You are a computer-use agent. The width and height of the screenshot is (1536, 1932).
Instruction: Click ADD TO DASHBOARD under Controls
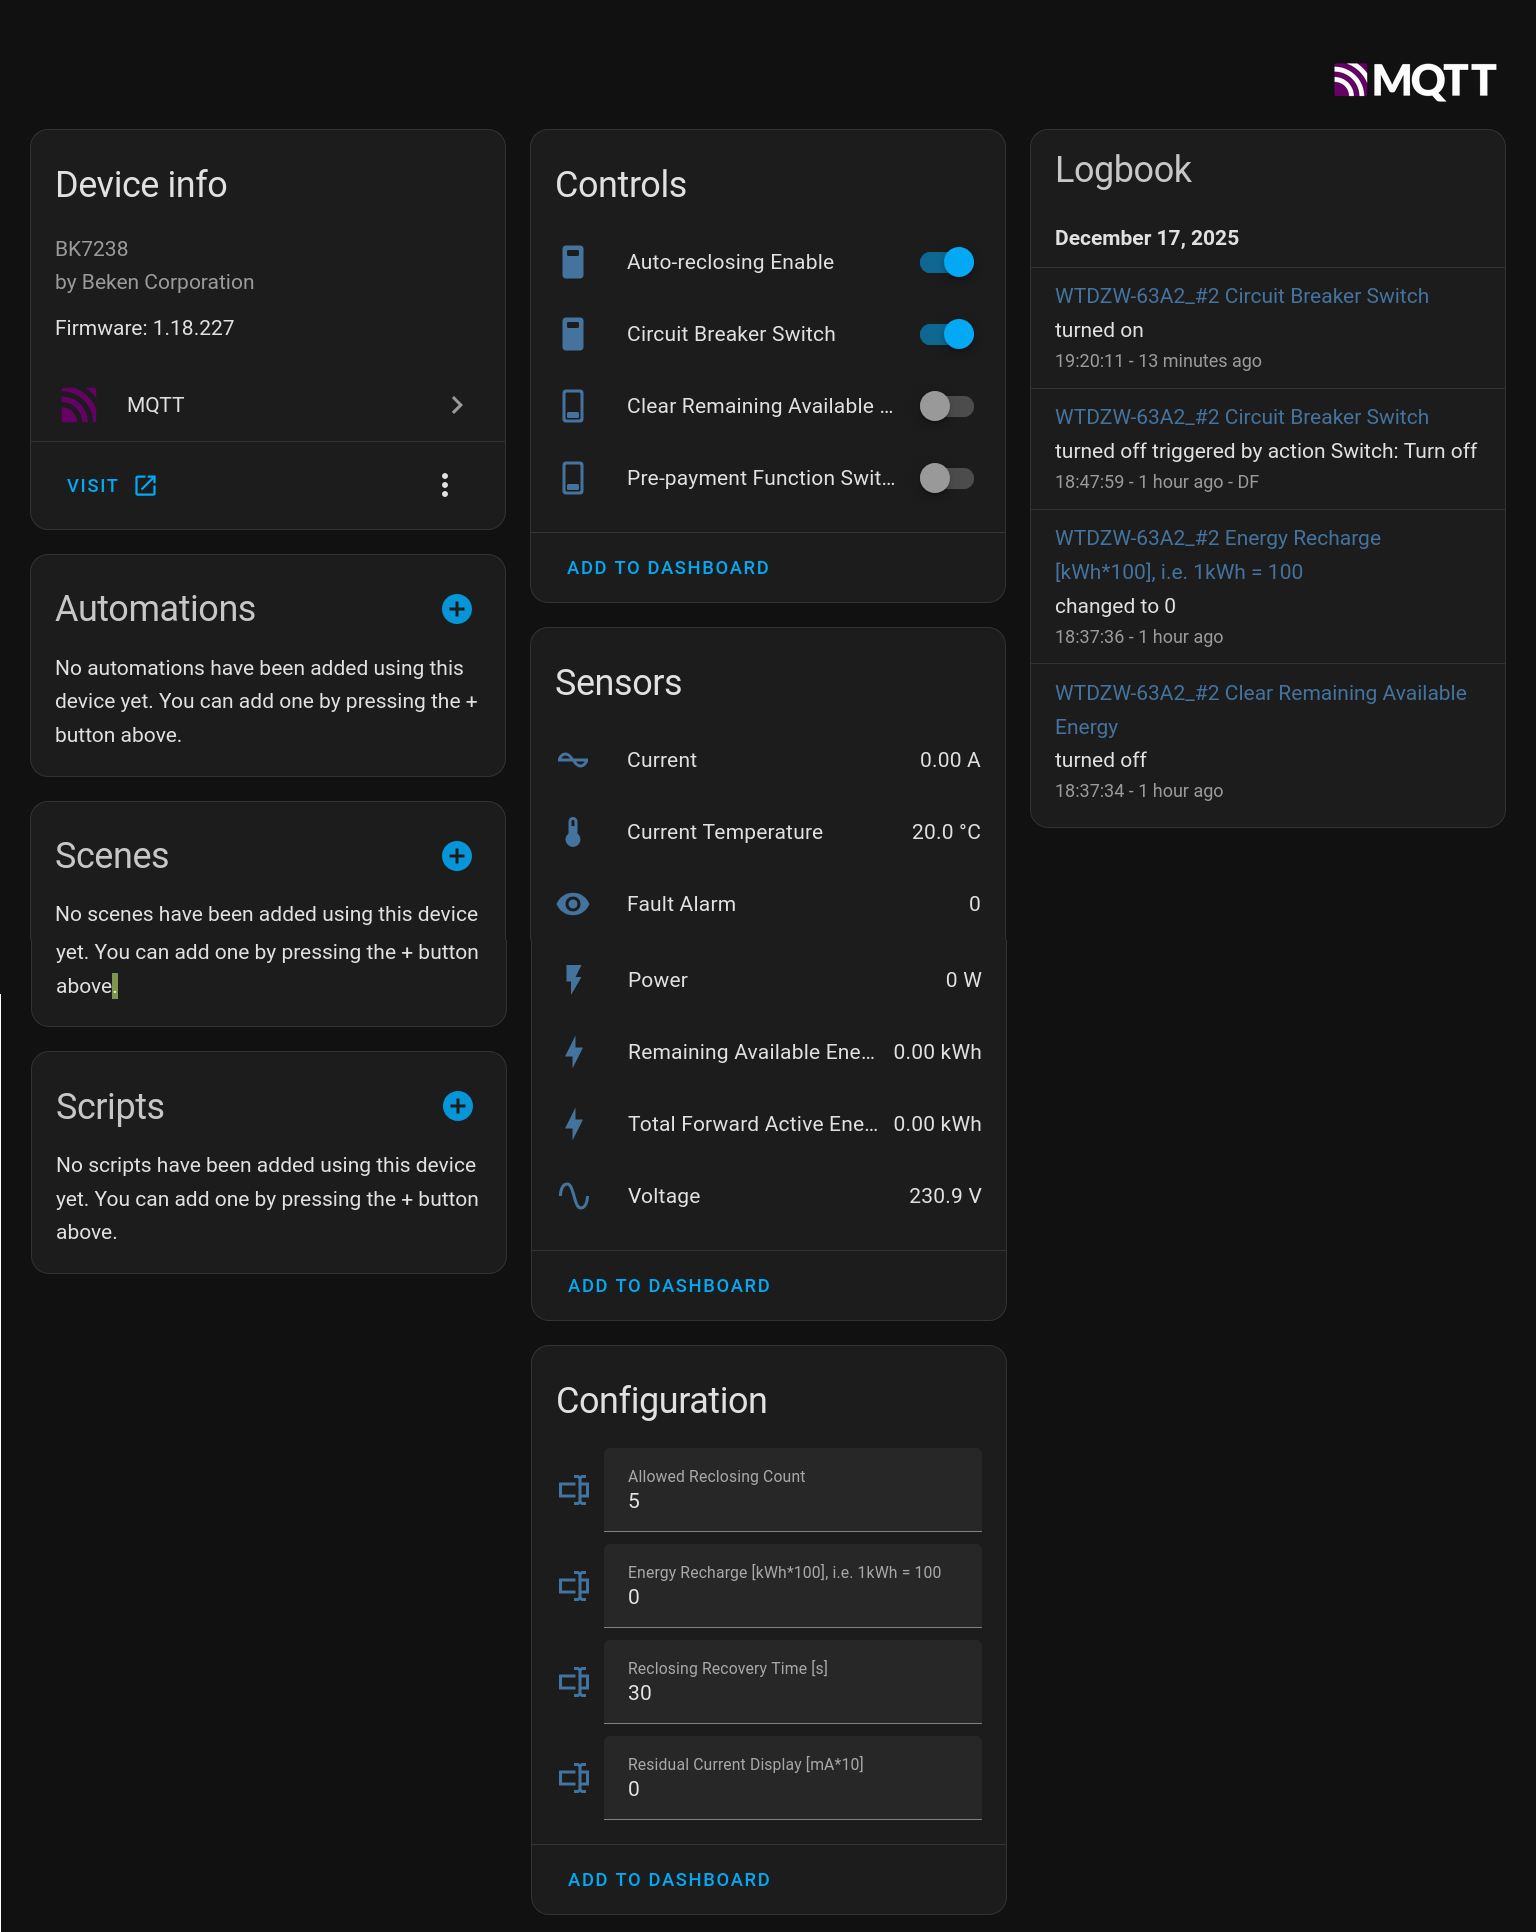point(668,568)
